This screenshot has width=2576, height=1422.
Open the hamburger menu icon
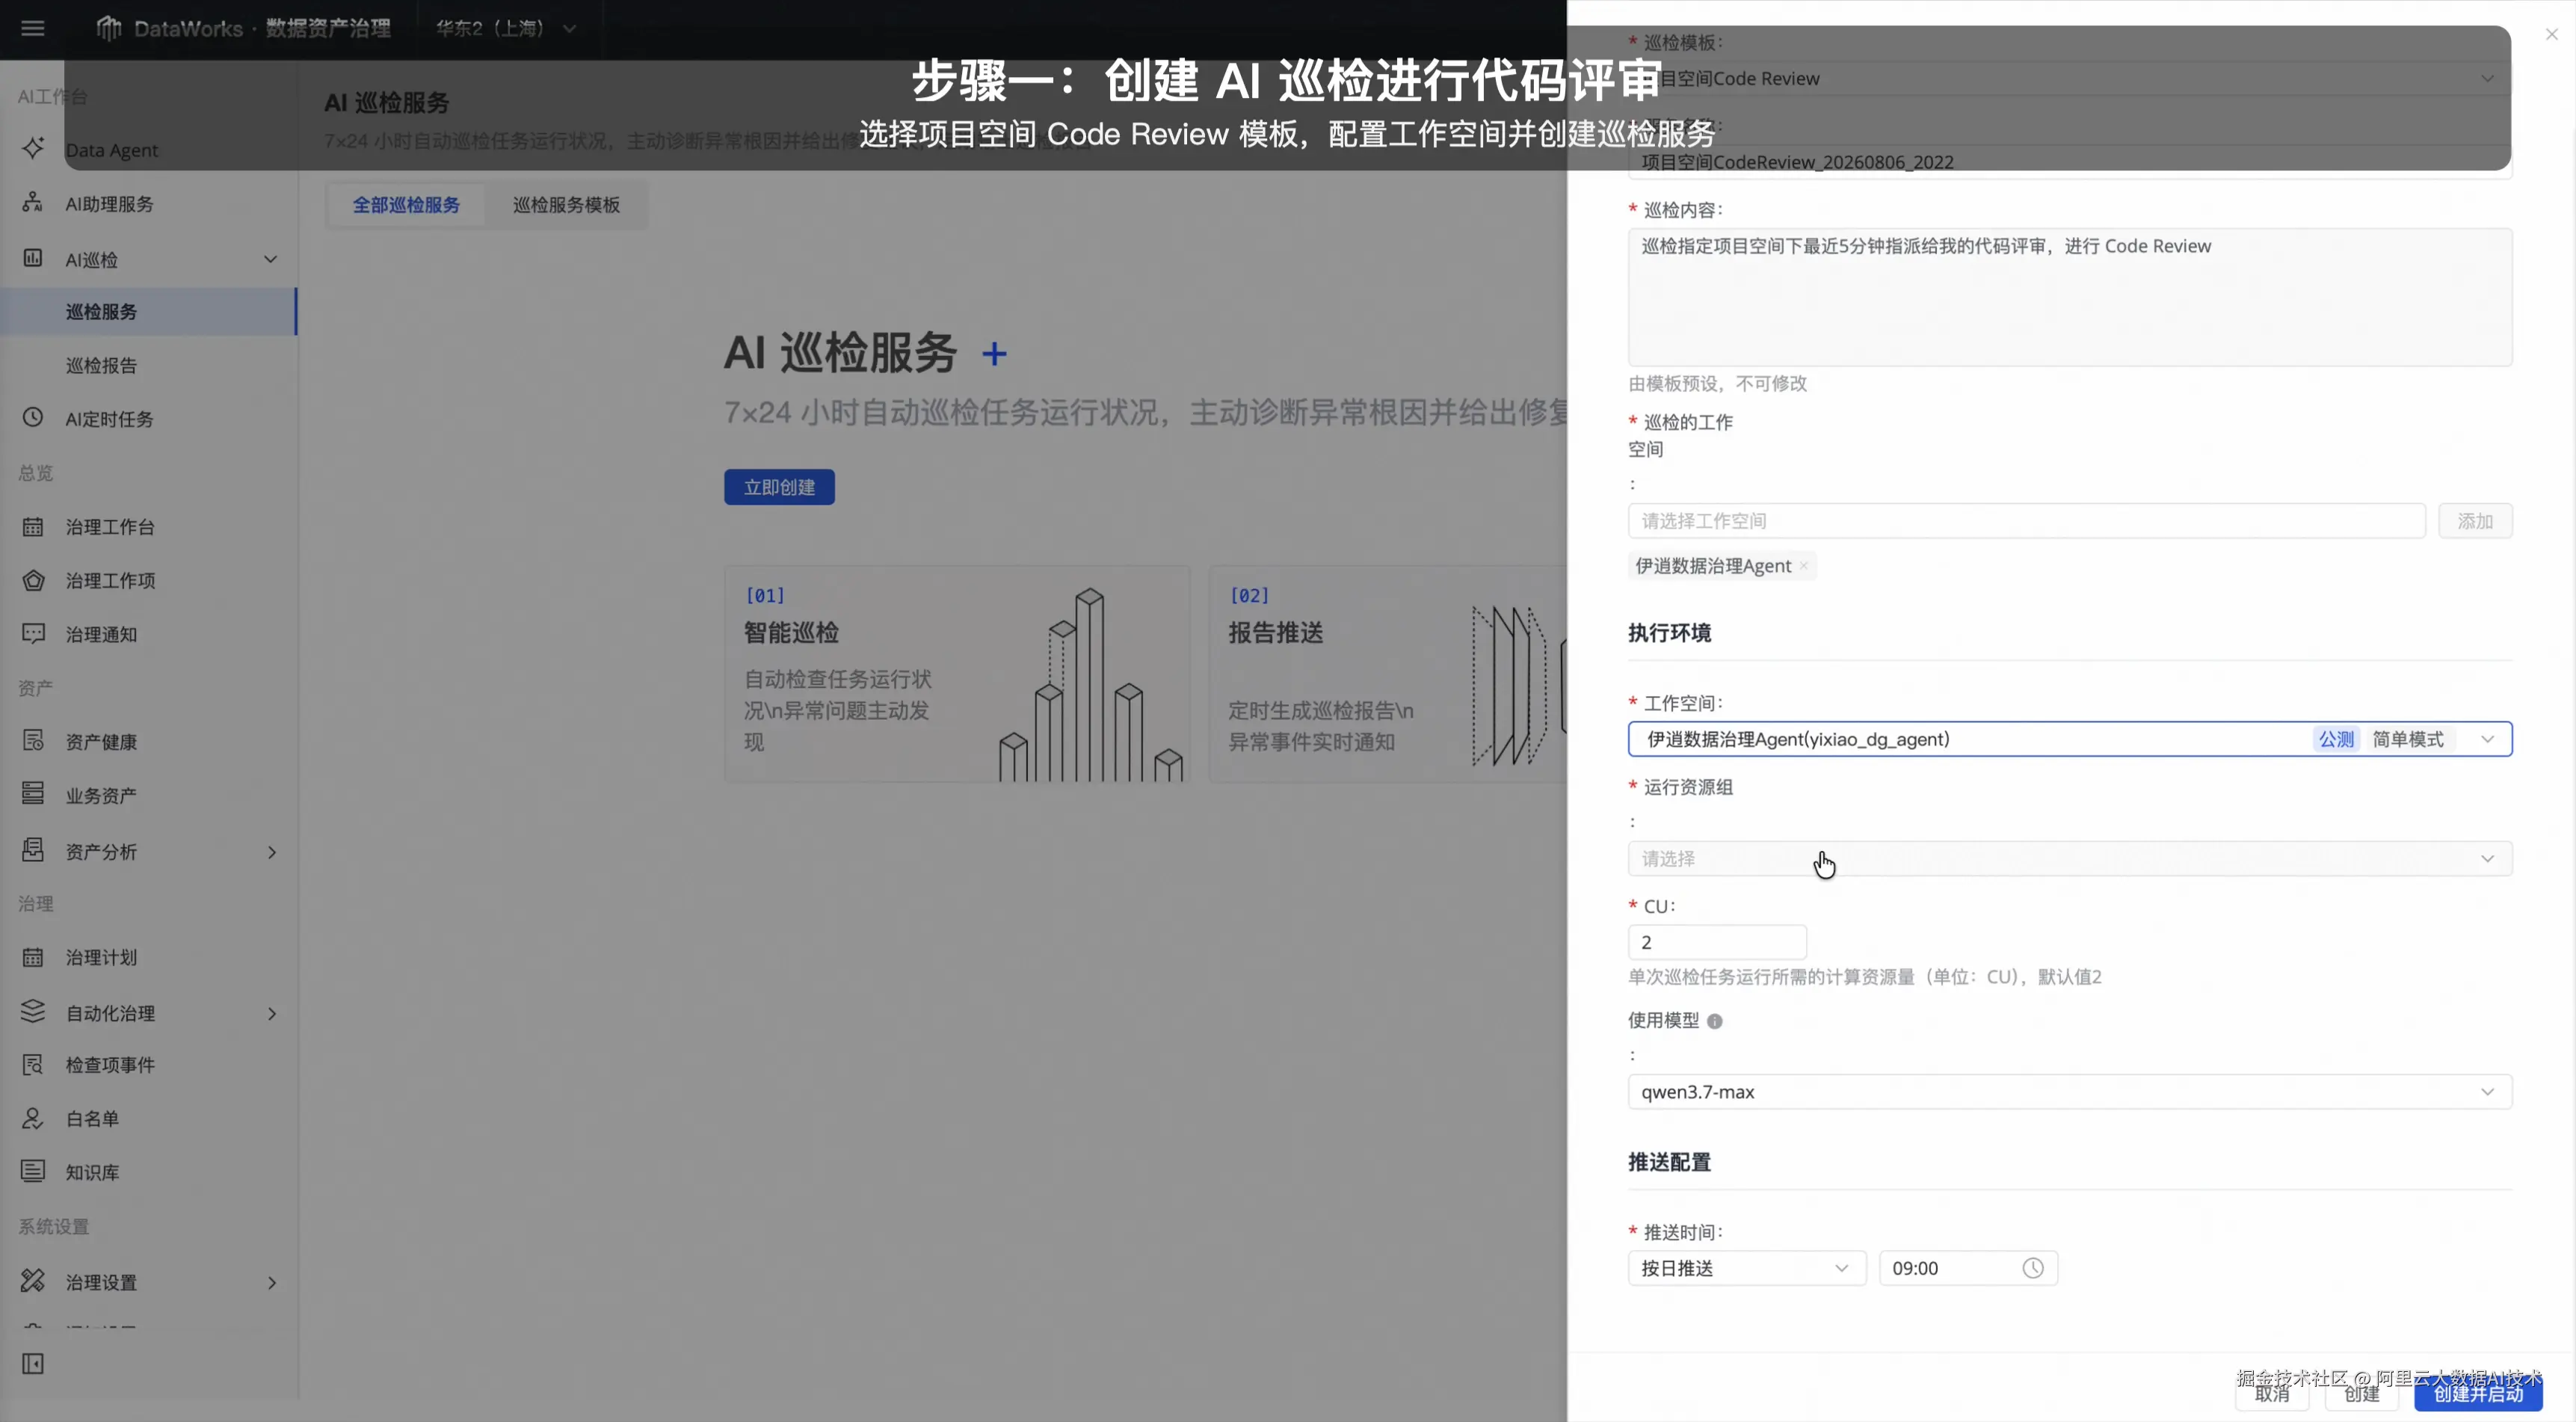33,28
